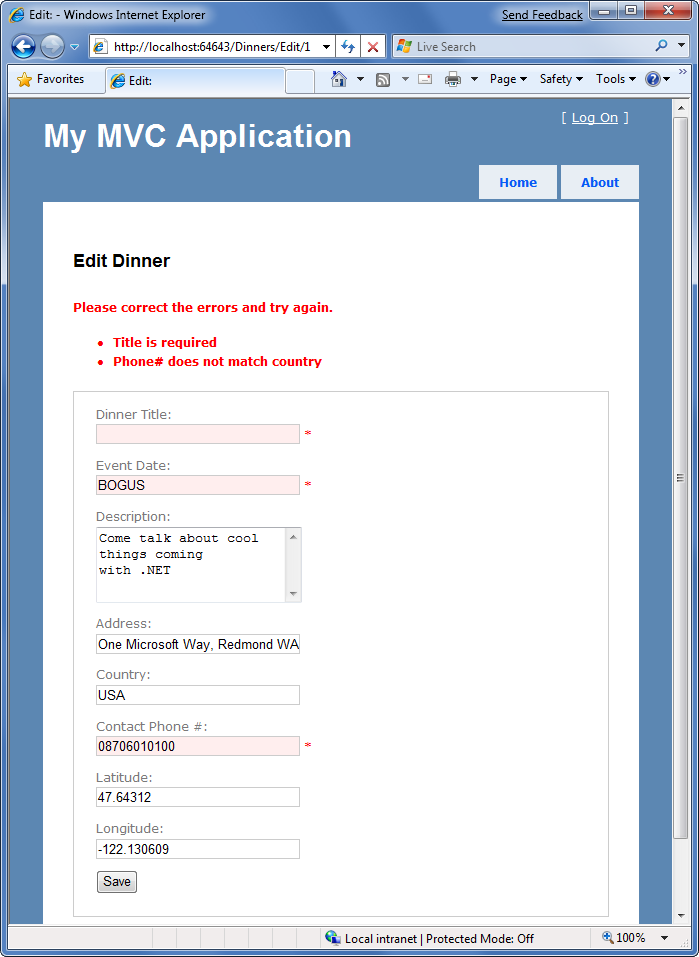Click the red Stop icon beside the address bar
Viewport: 699px width, 957px height.
pyautogui.click(x=373, y=46)
